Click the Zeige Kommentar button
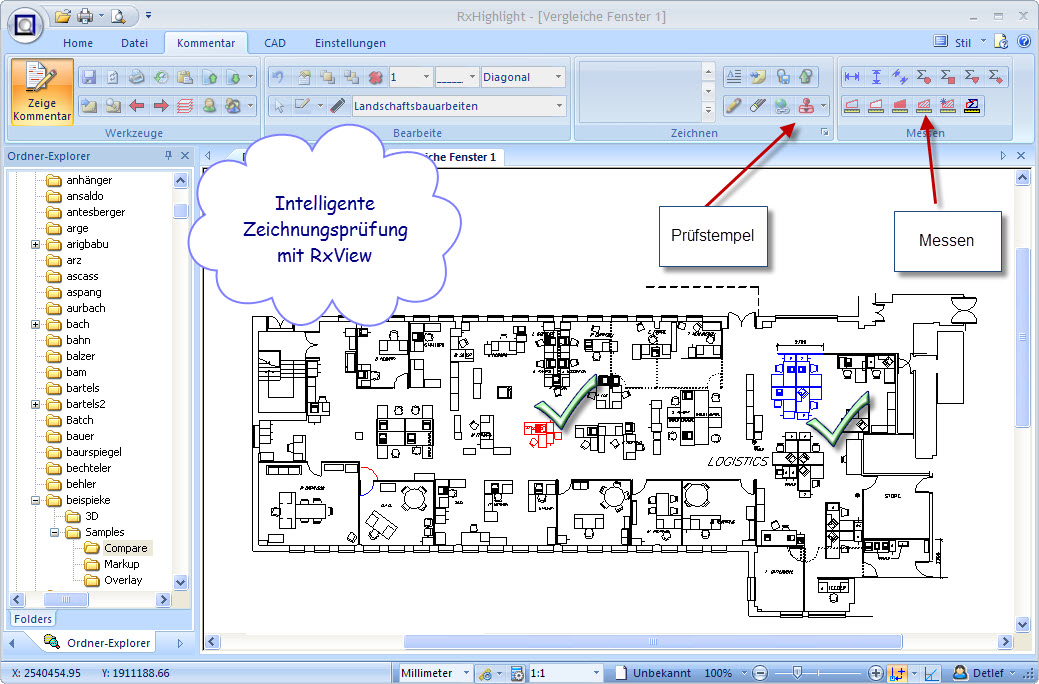1039x684 pixels. pos(42,92)
